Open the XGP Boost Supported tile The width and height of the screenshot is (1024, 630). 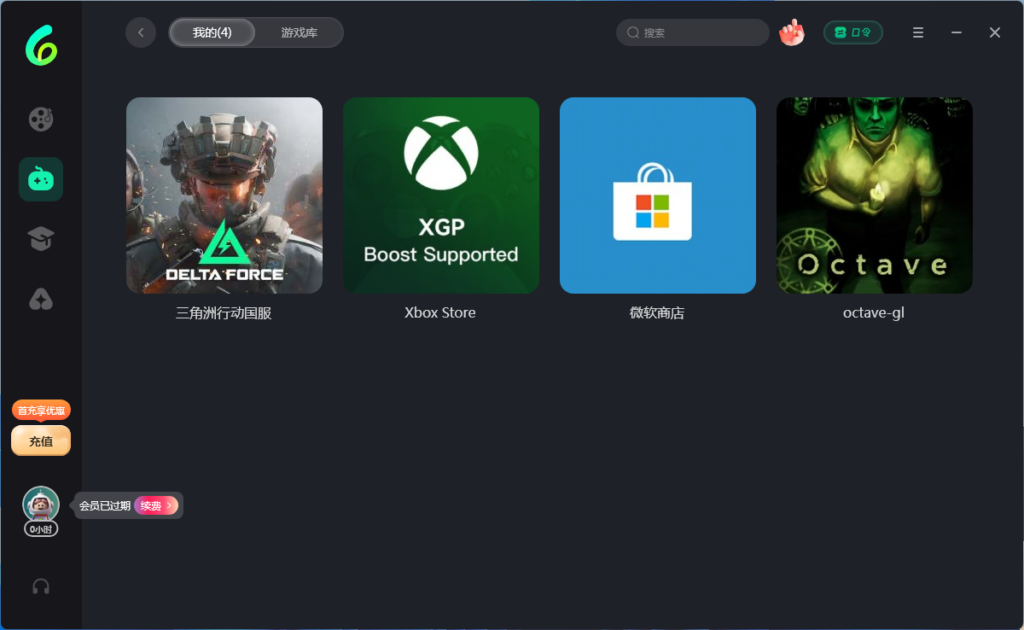441,195
